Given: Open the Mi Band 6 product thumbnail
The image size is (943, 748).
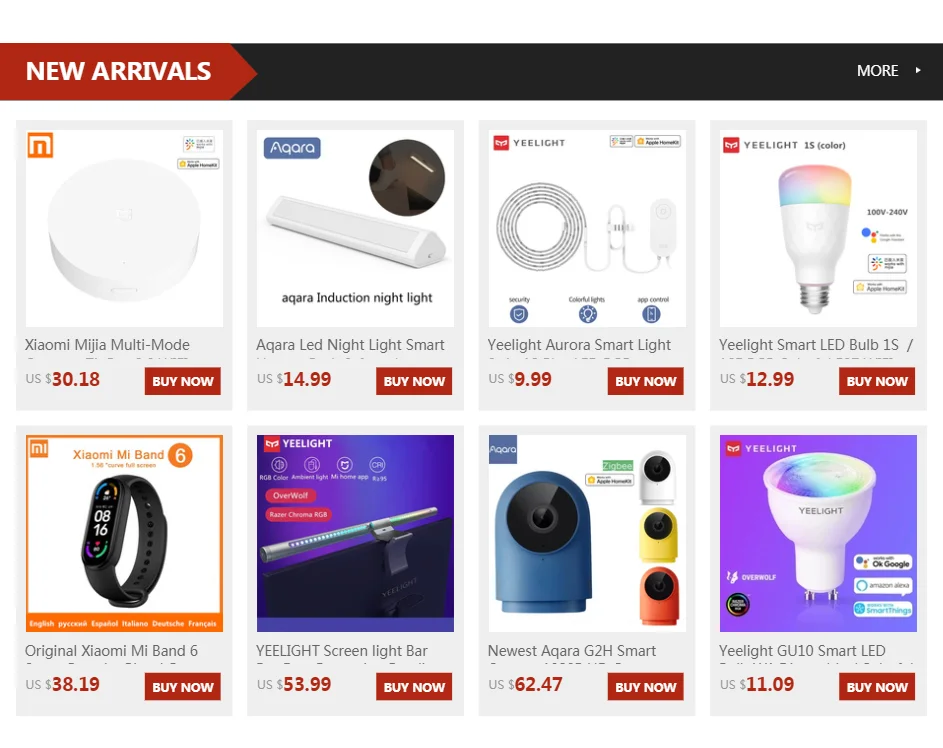Looking at the screenshot, I should coord(124,533).
